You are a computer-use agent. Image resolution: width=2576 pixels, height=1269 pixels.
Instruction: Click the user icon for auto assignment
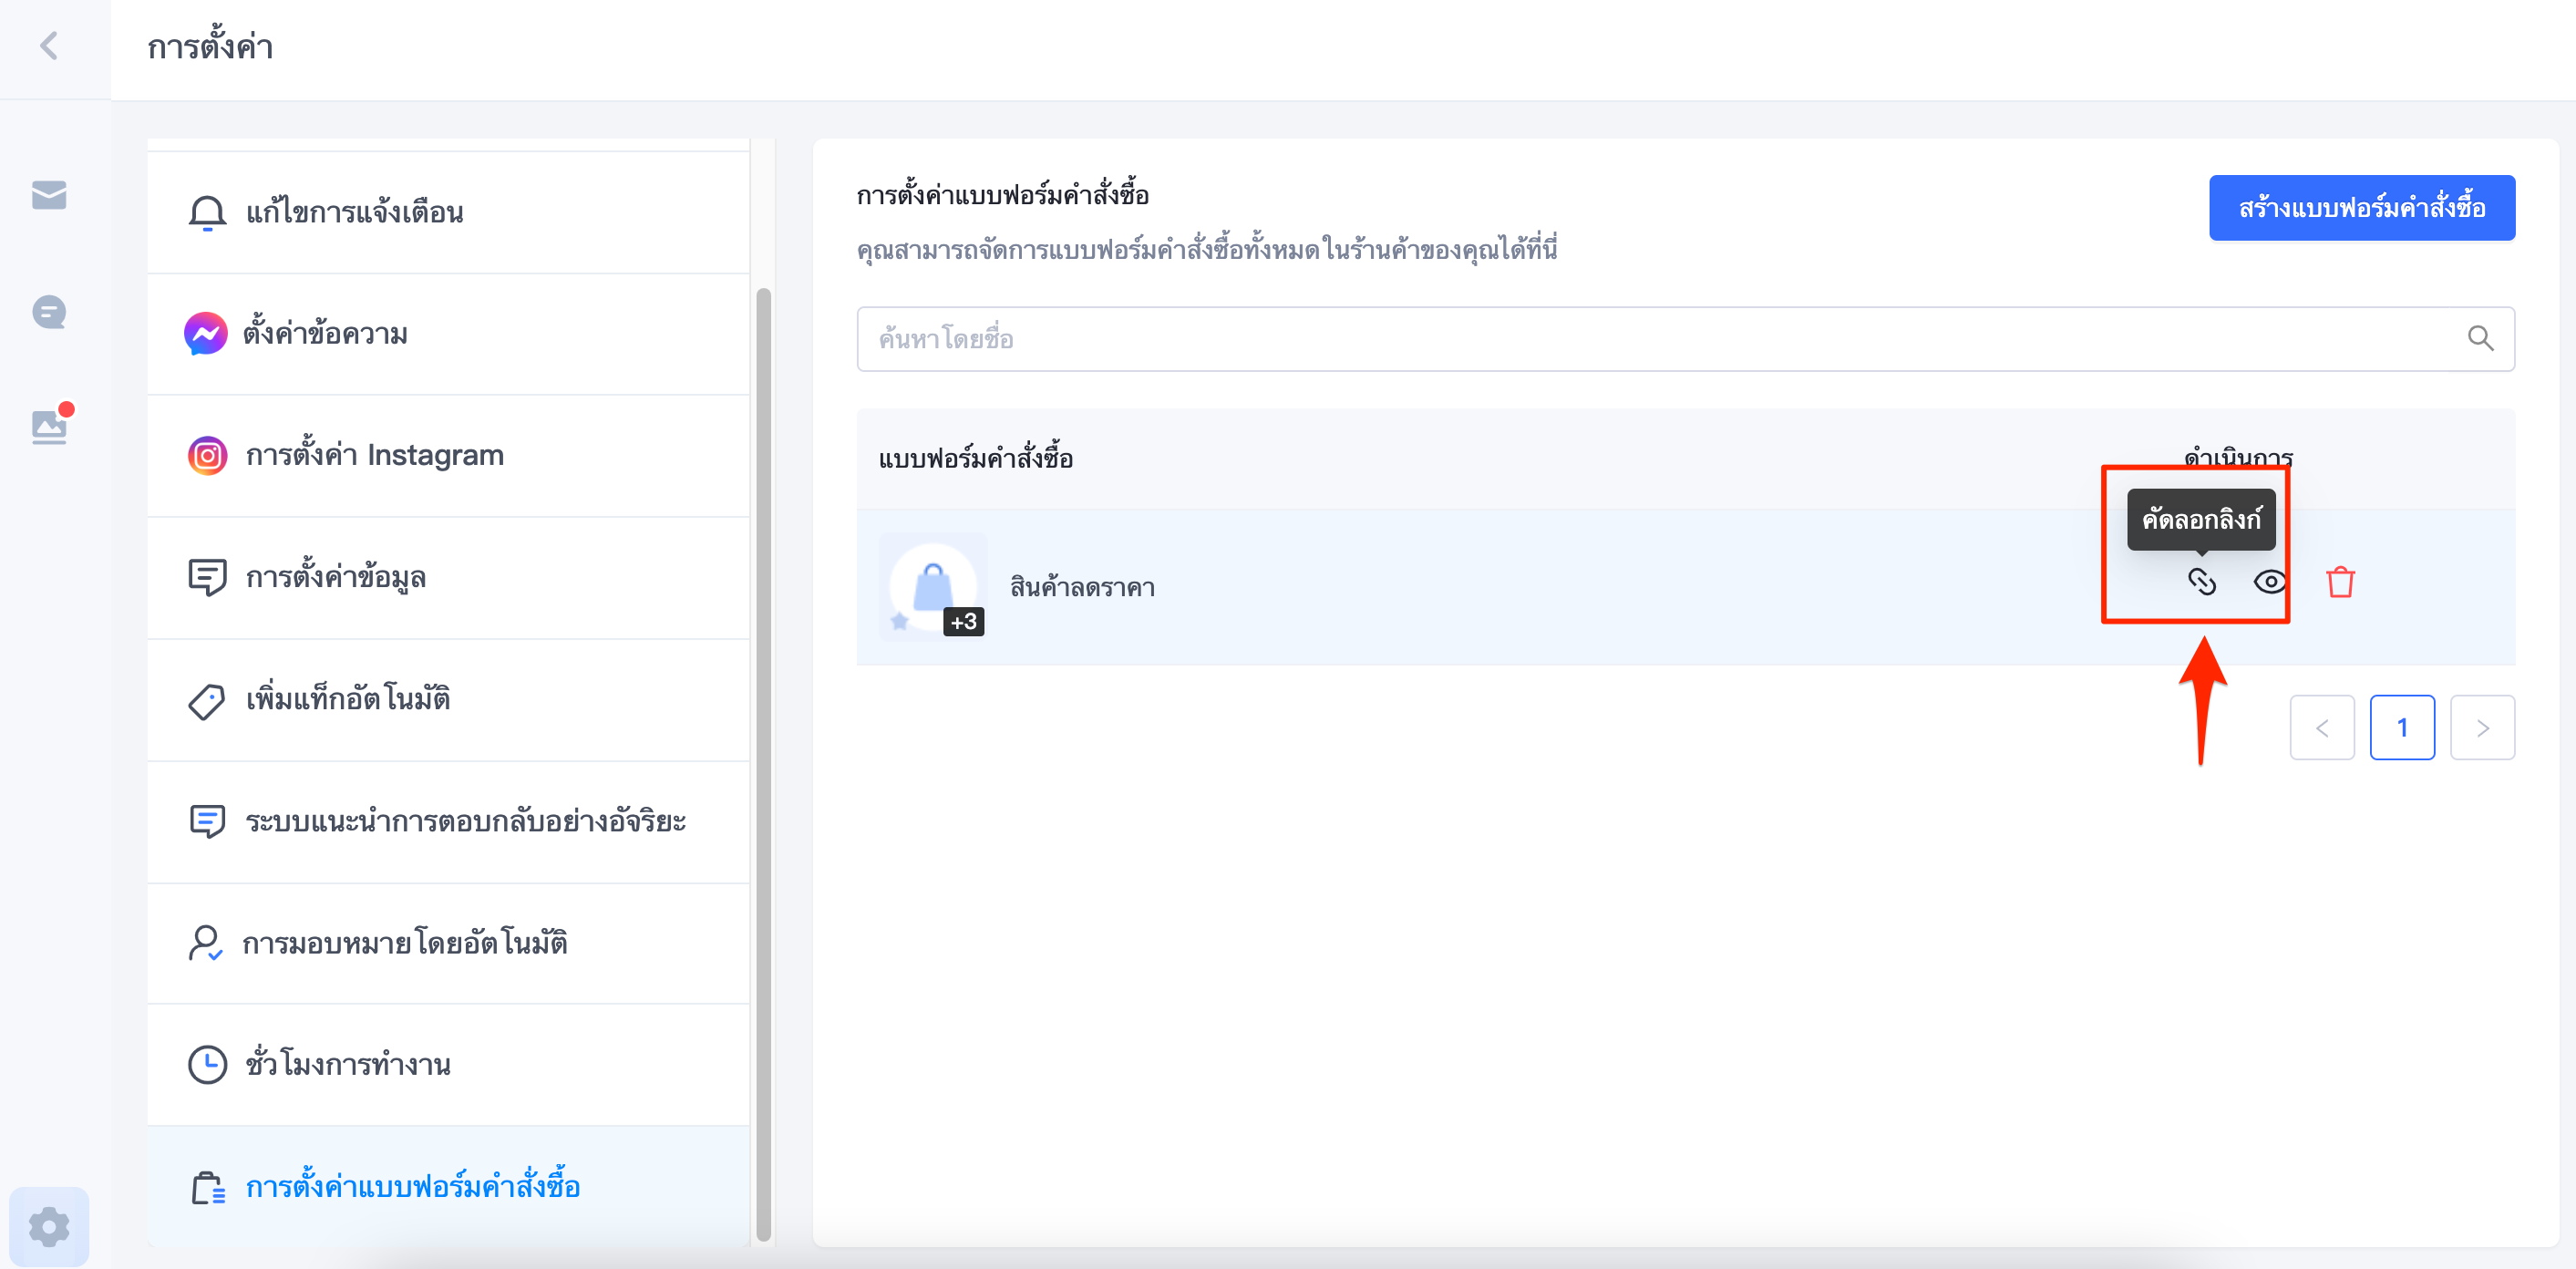tap(205, 943)
